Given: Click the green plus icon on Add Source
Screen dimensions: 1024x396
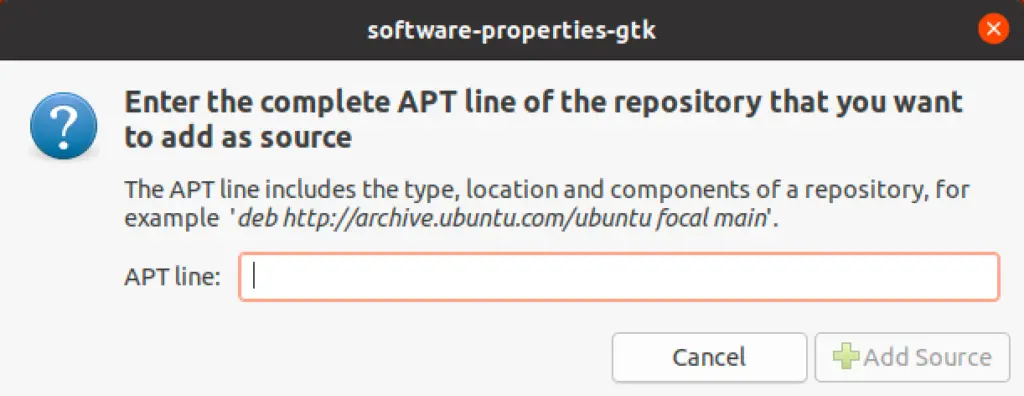Looking at the screenshot, I should tap(846, 357).
